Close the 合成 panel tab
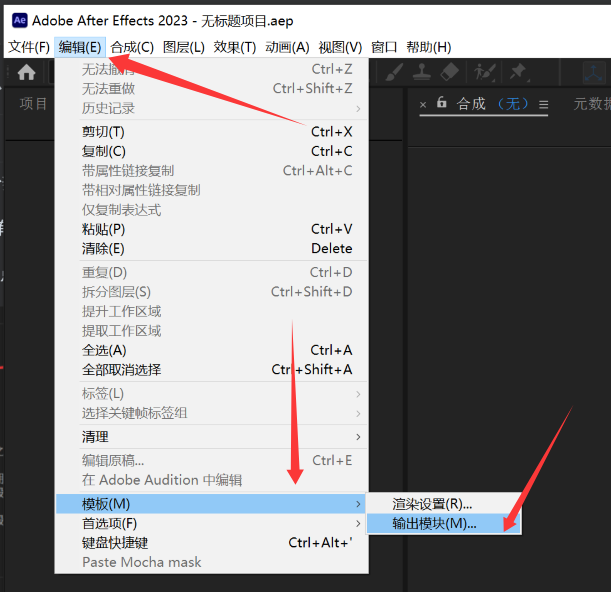The width and height of the screenshot is (611, 592). click(x=422, y=104)
